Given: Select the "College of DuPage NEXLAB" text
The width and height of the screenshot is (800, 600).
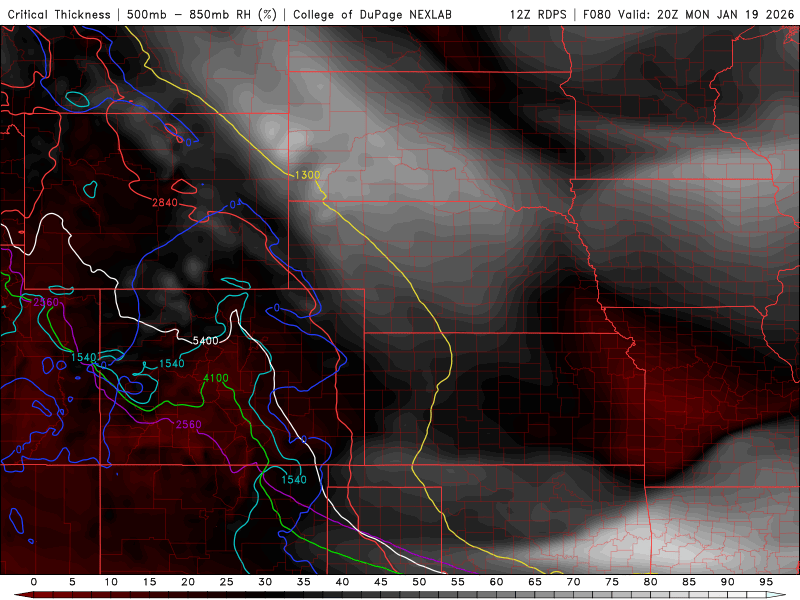Looking at the screenshot, I should pos(372,14).
